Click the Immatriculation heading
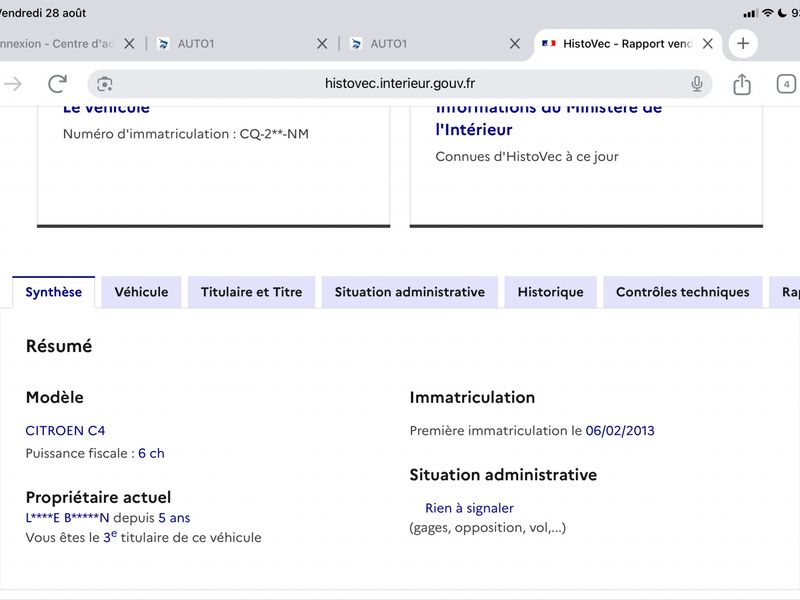Image resolution: width=800 pixels, height=600 pixels. click(472, 397)
